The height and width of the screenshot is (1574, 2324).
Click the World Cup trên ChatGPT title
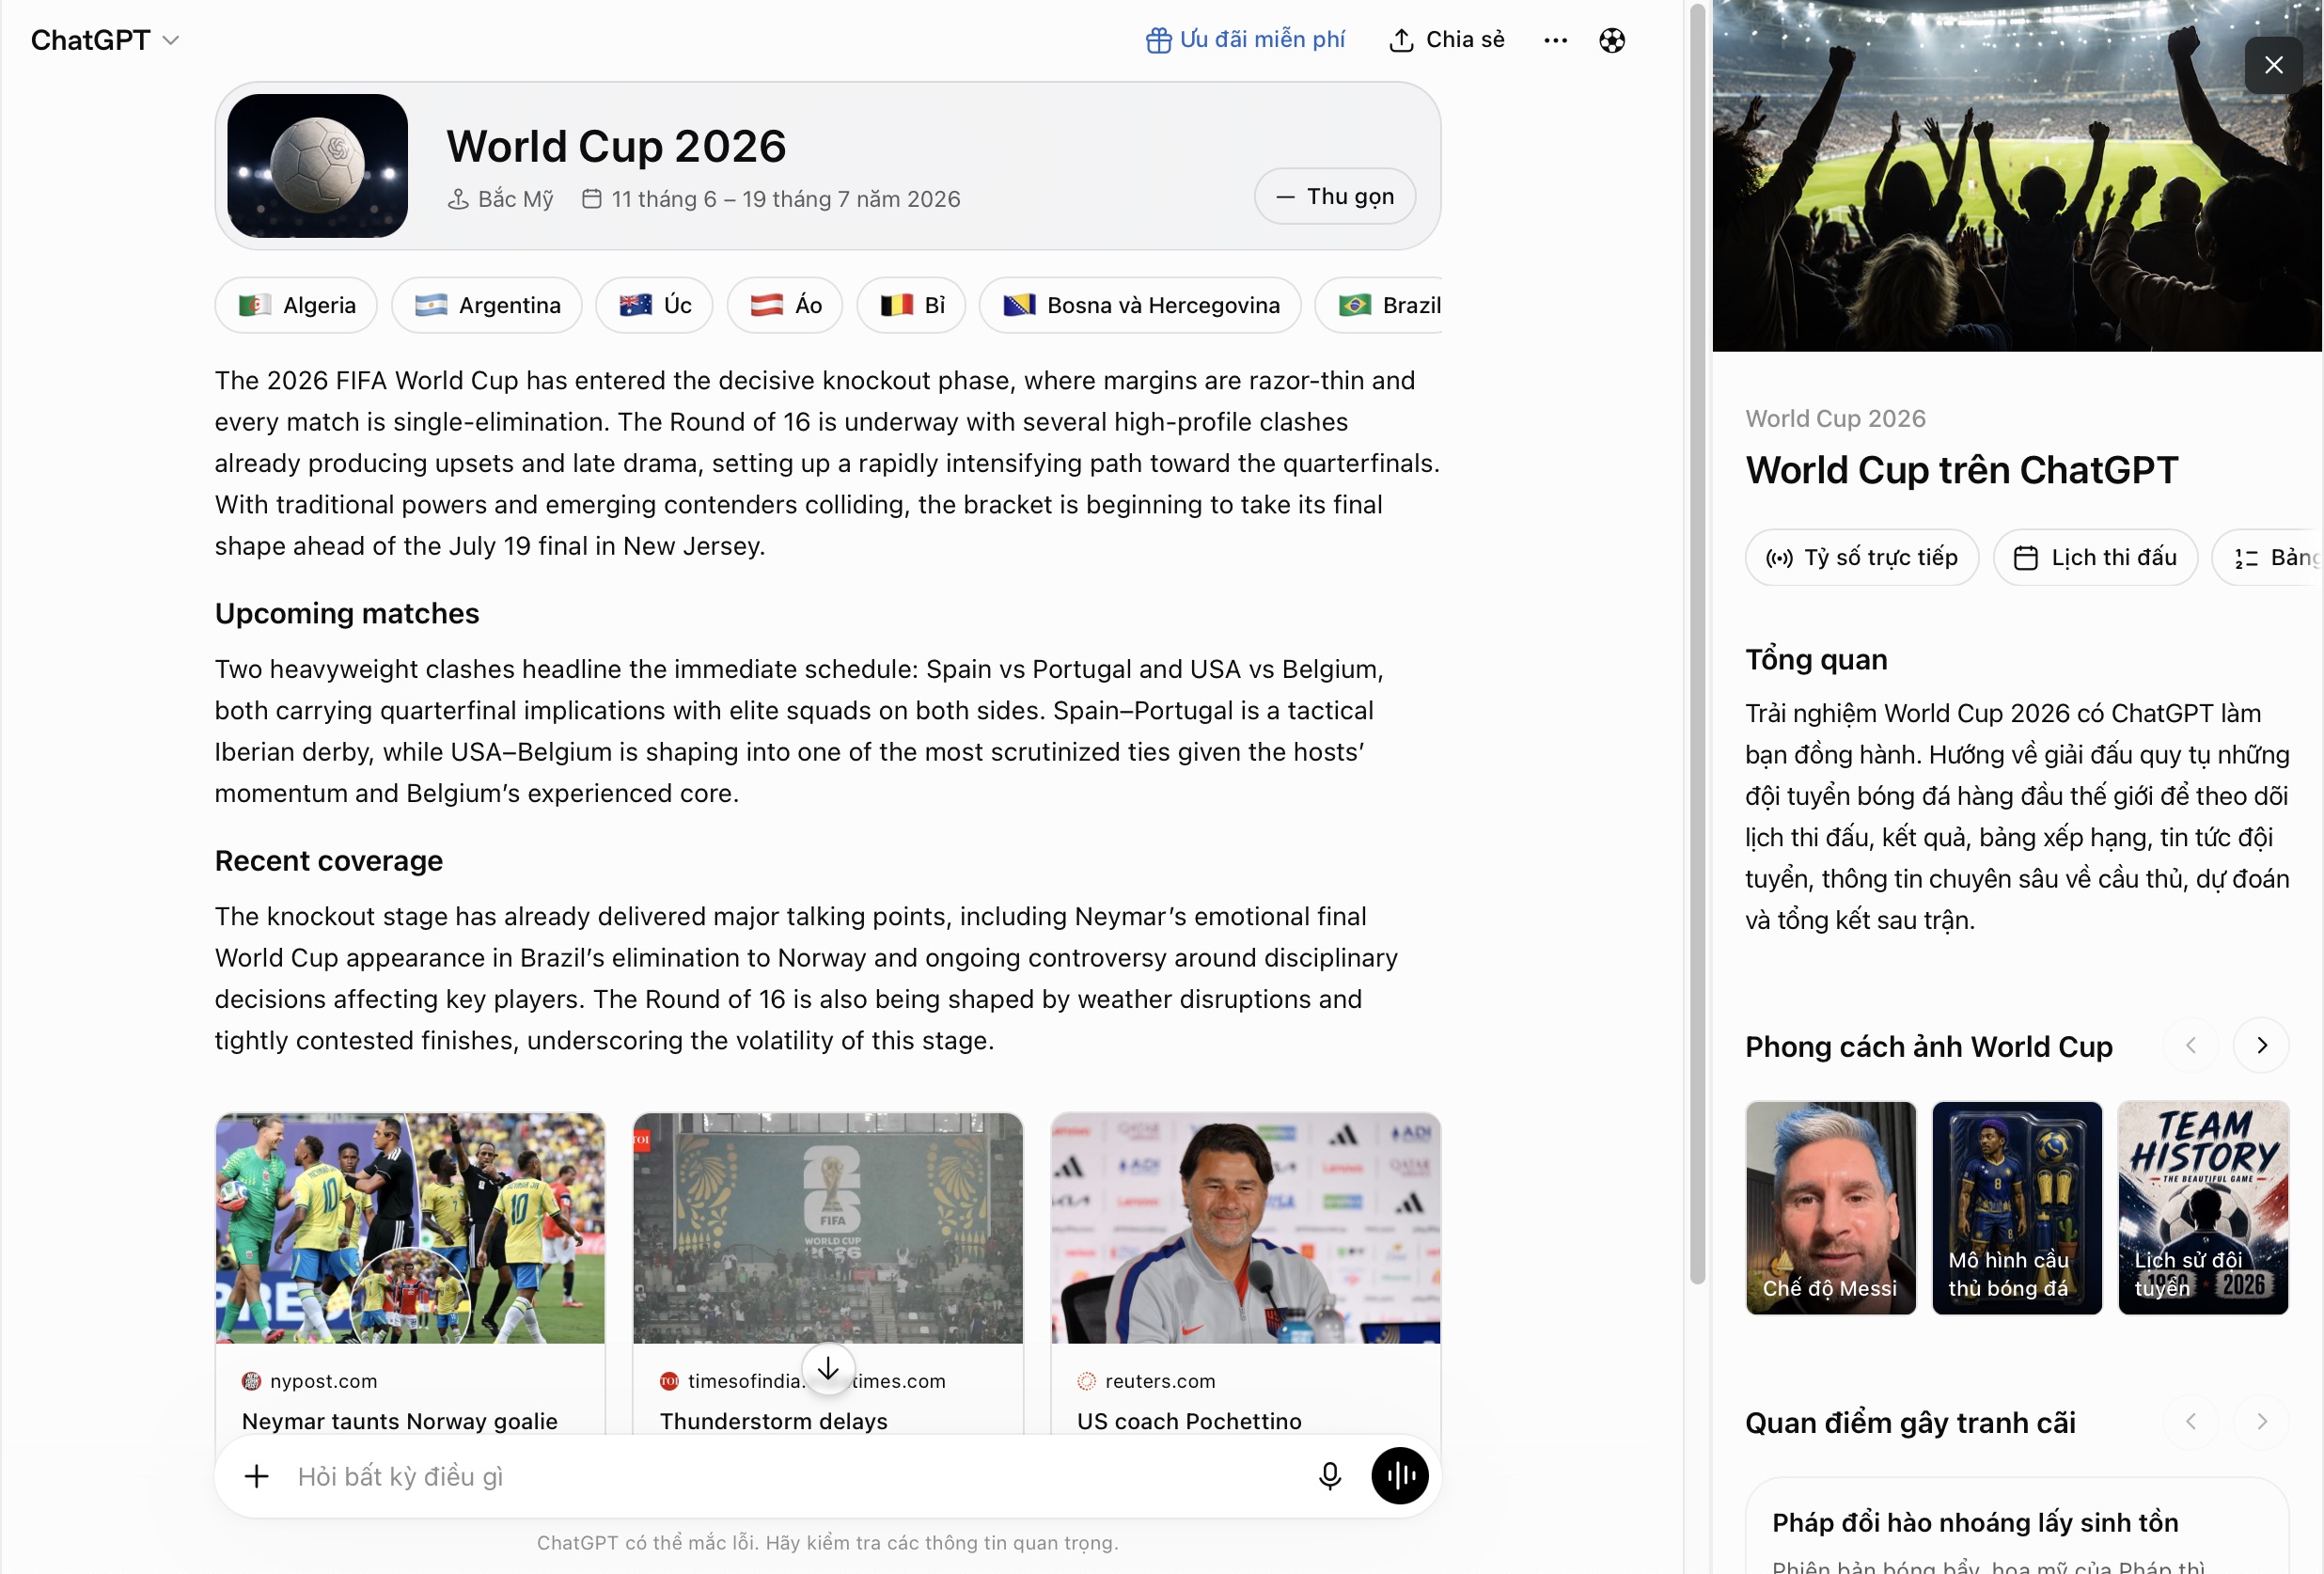point(1961,470)
